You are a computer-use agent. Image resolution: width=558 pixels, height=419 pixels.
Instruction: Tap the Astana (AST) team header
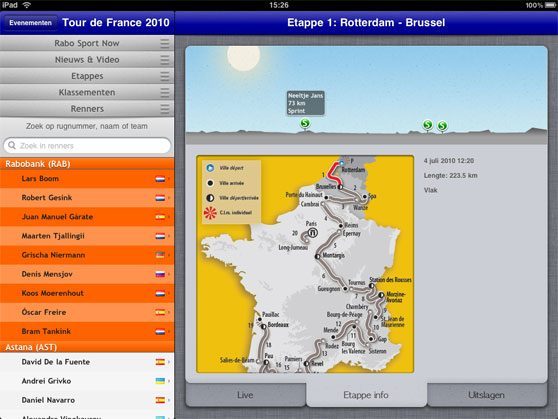point(87,347)
